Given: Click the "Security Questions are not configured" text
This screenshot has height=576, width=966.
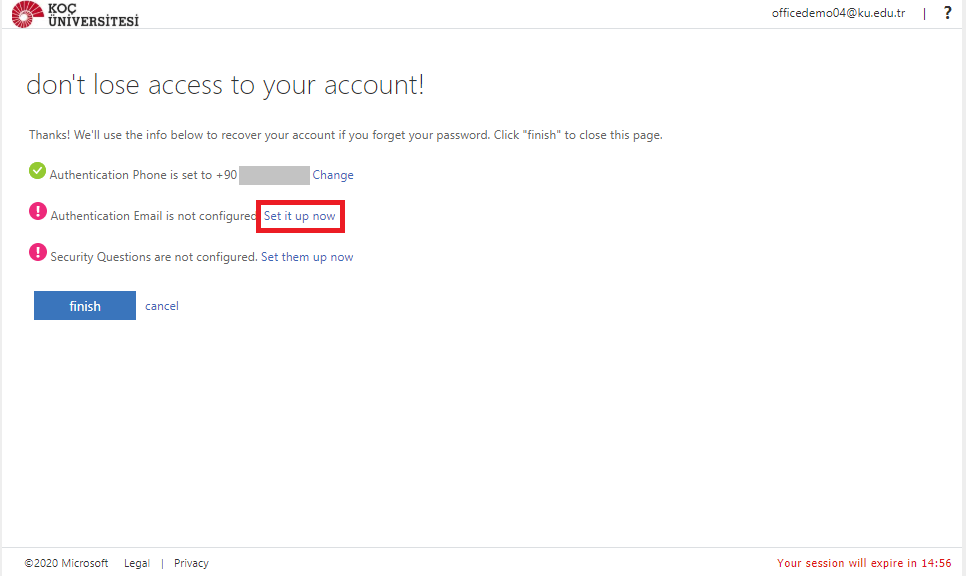Looking at the screenshot, I should [x=153, y=257].
